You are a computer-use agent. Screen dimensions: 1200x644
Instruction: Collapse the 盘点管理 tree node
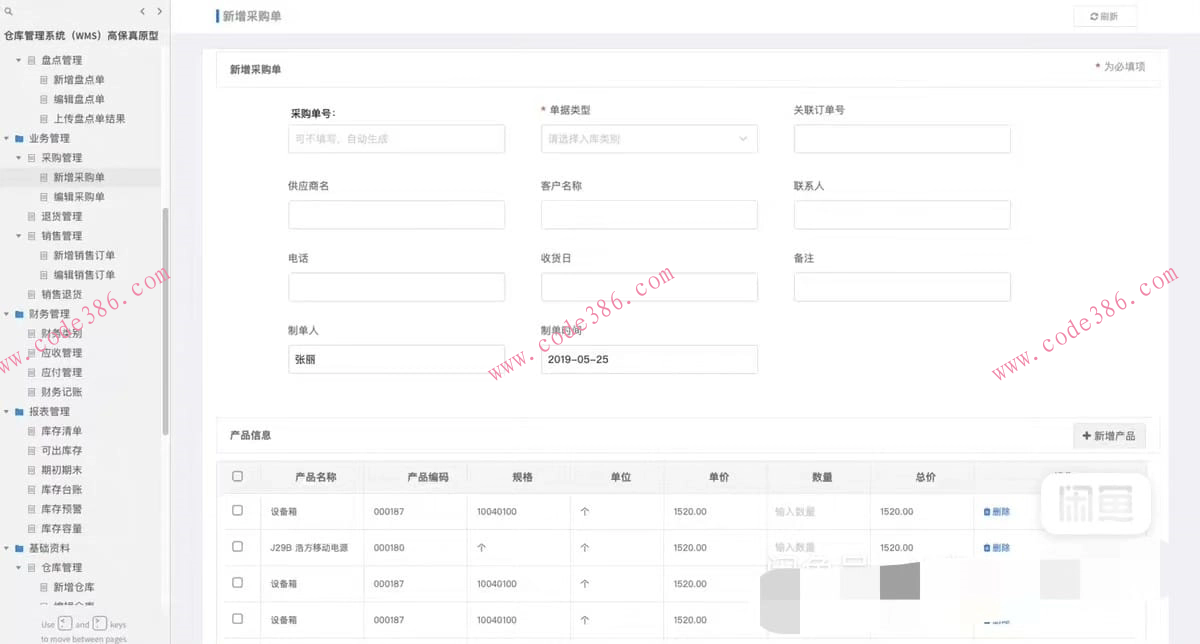coord(19,60)
